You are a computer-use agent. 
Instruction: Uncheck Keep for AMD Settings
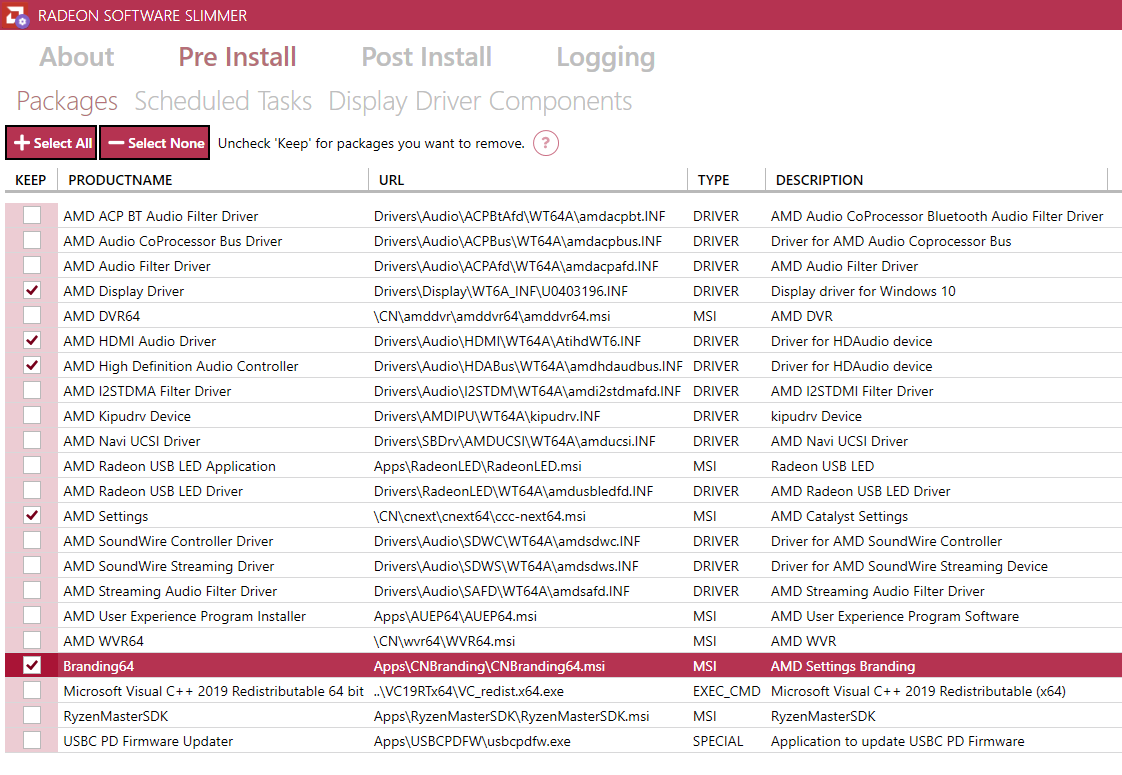31,515
